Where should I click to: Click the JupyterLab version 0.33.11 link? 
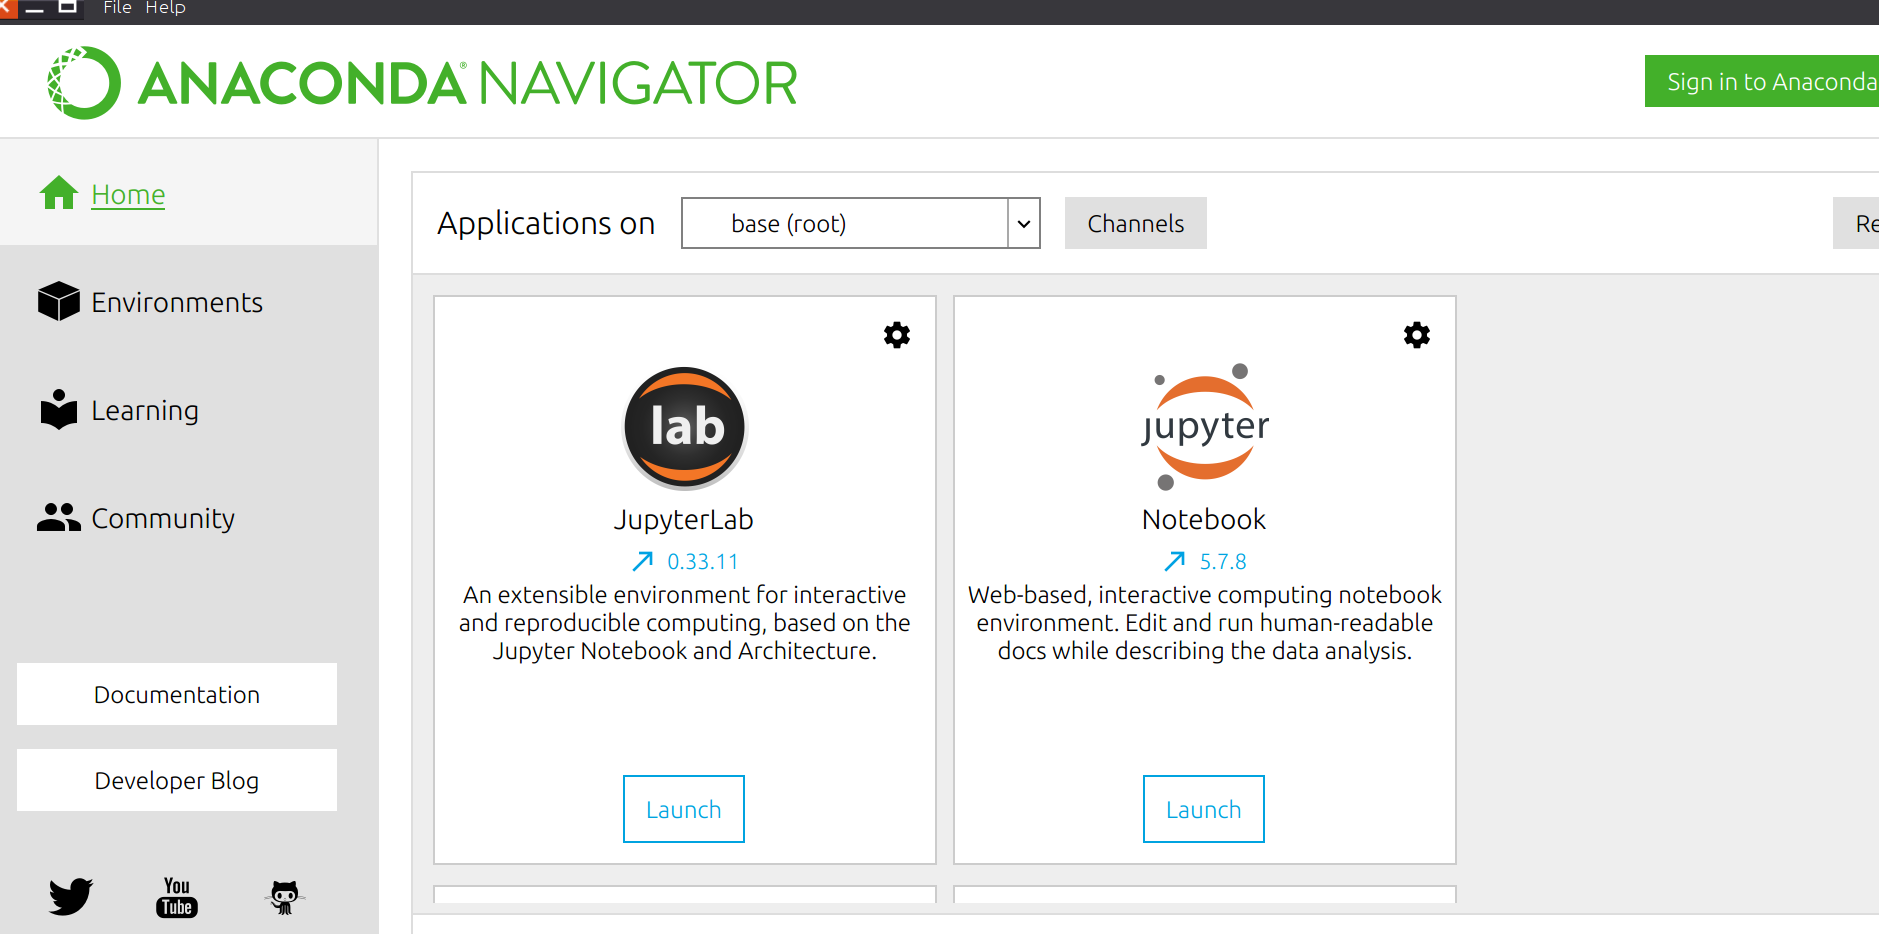point(703,562)
